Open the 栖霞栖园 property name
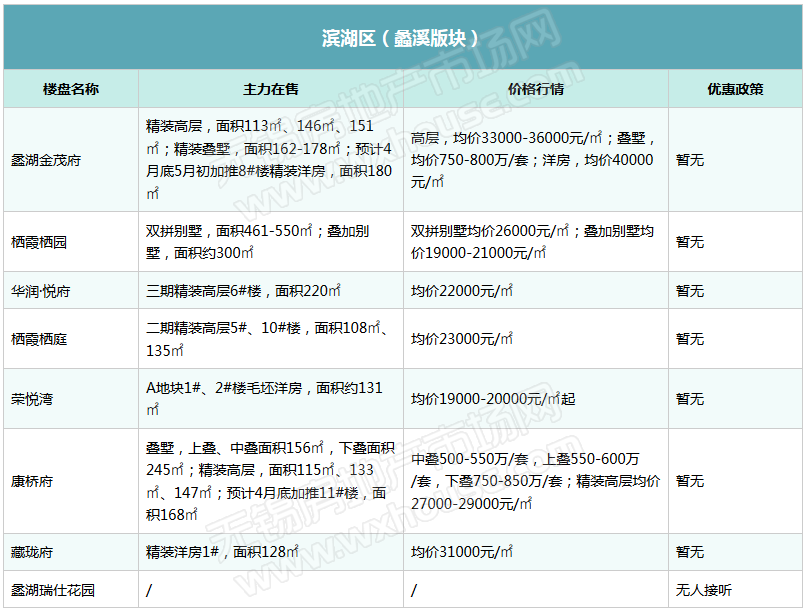807x613 pixels. 39,241
